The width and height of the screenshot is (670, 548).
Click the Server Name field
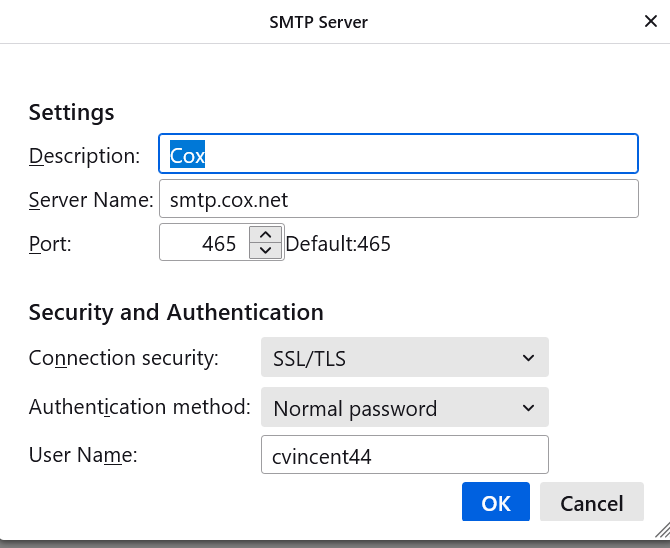pyautogui.click(x=398, y=199)
